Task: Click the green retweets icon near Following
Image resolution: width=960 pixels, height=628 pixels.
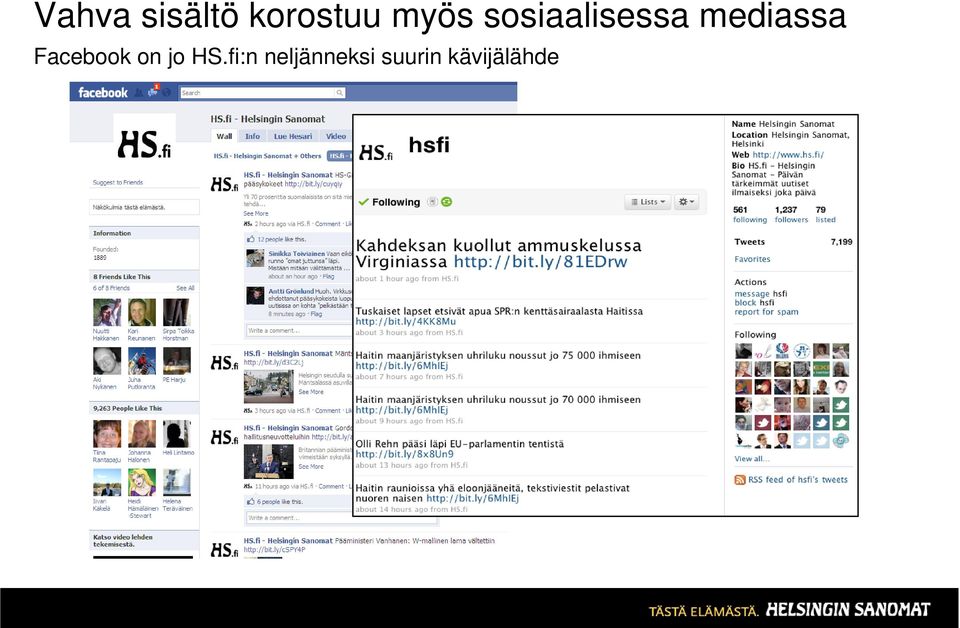Action: [x=446, y=201]
